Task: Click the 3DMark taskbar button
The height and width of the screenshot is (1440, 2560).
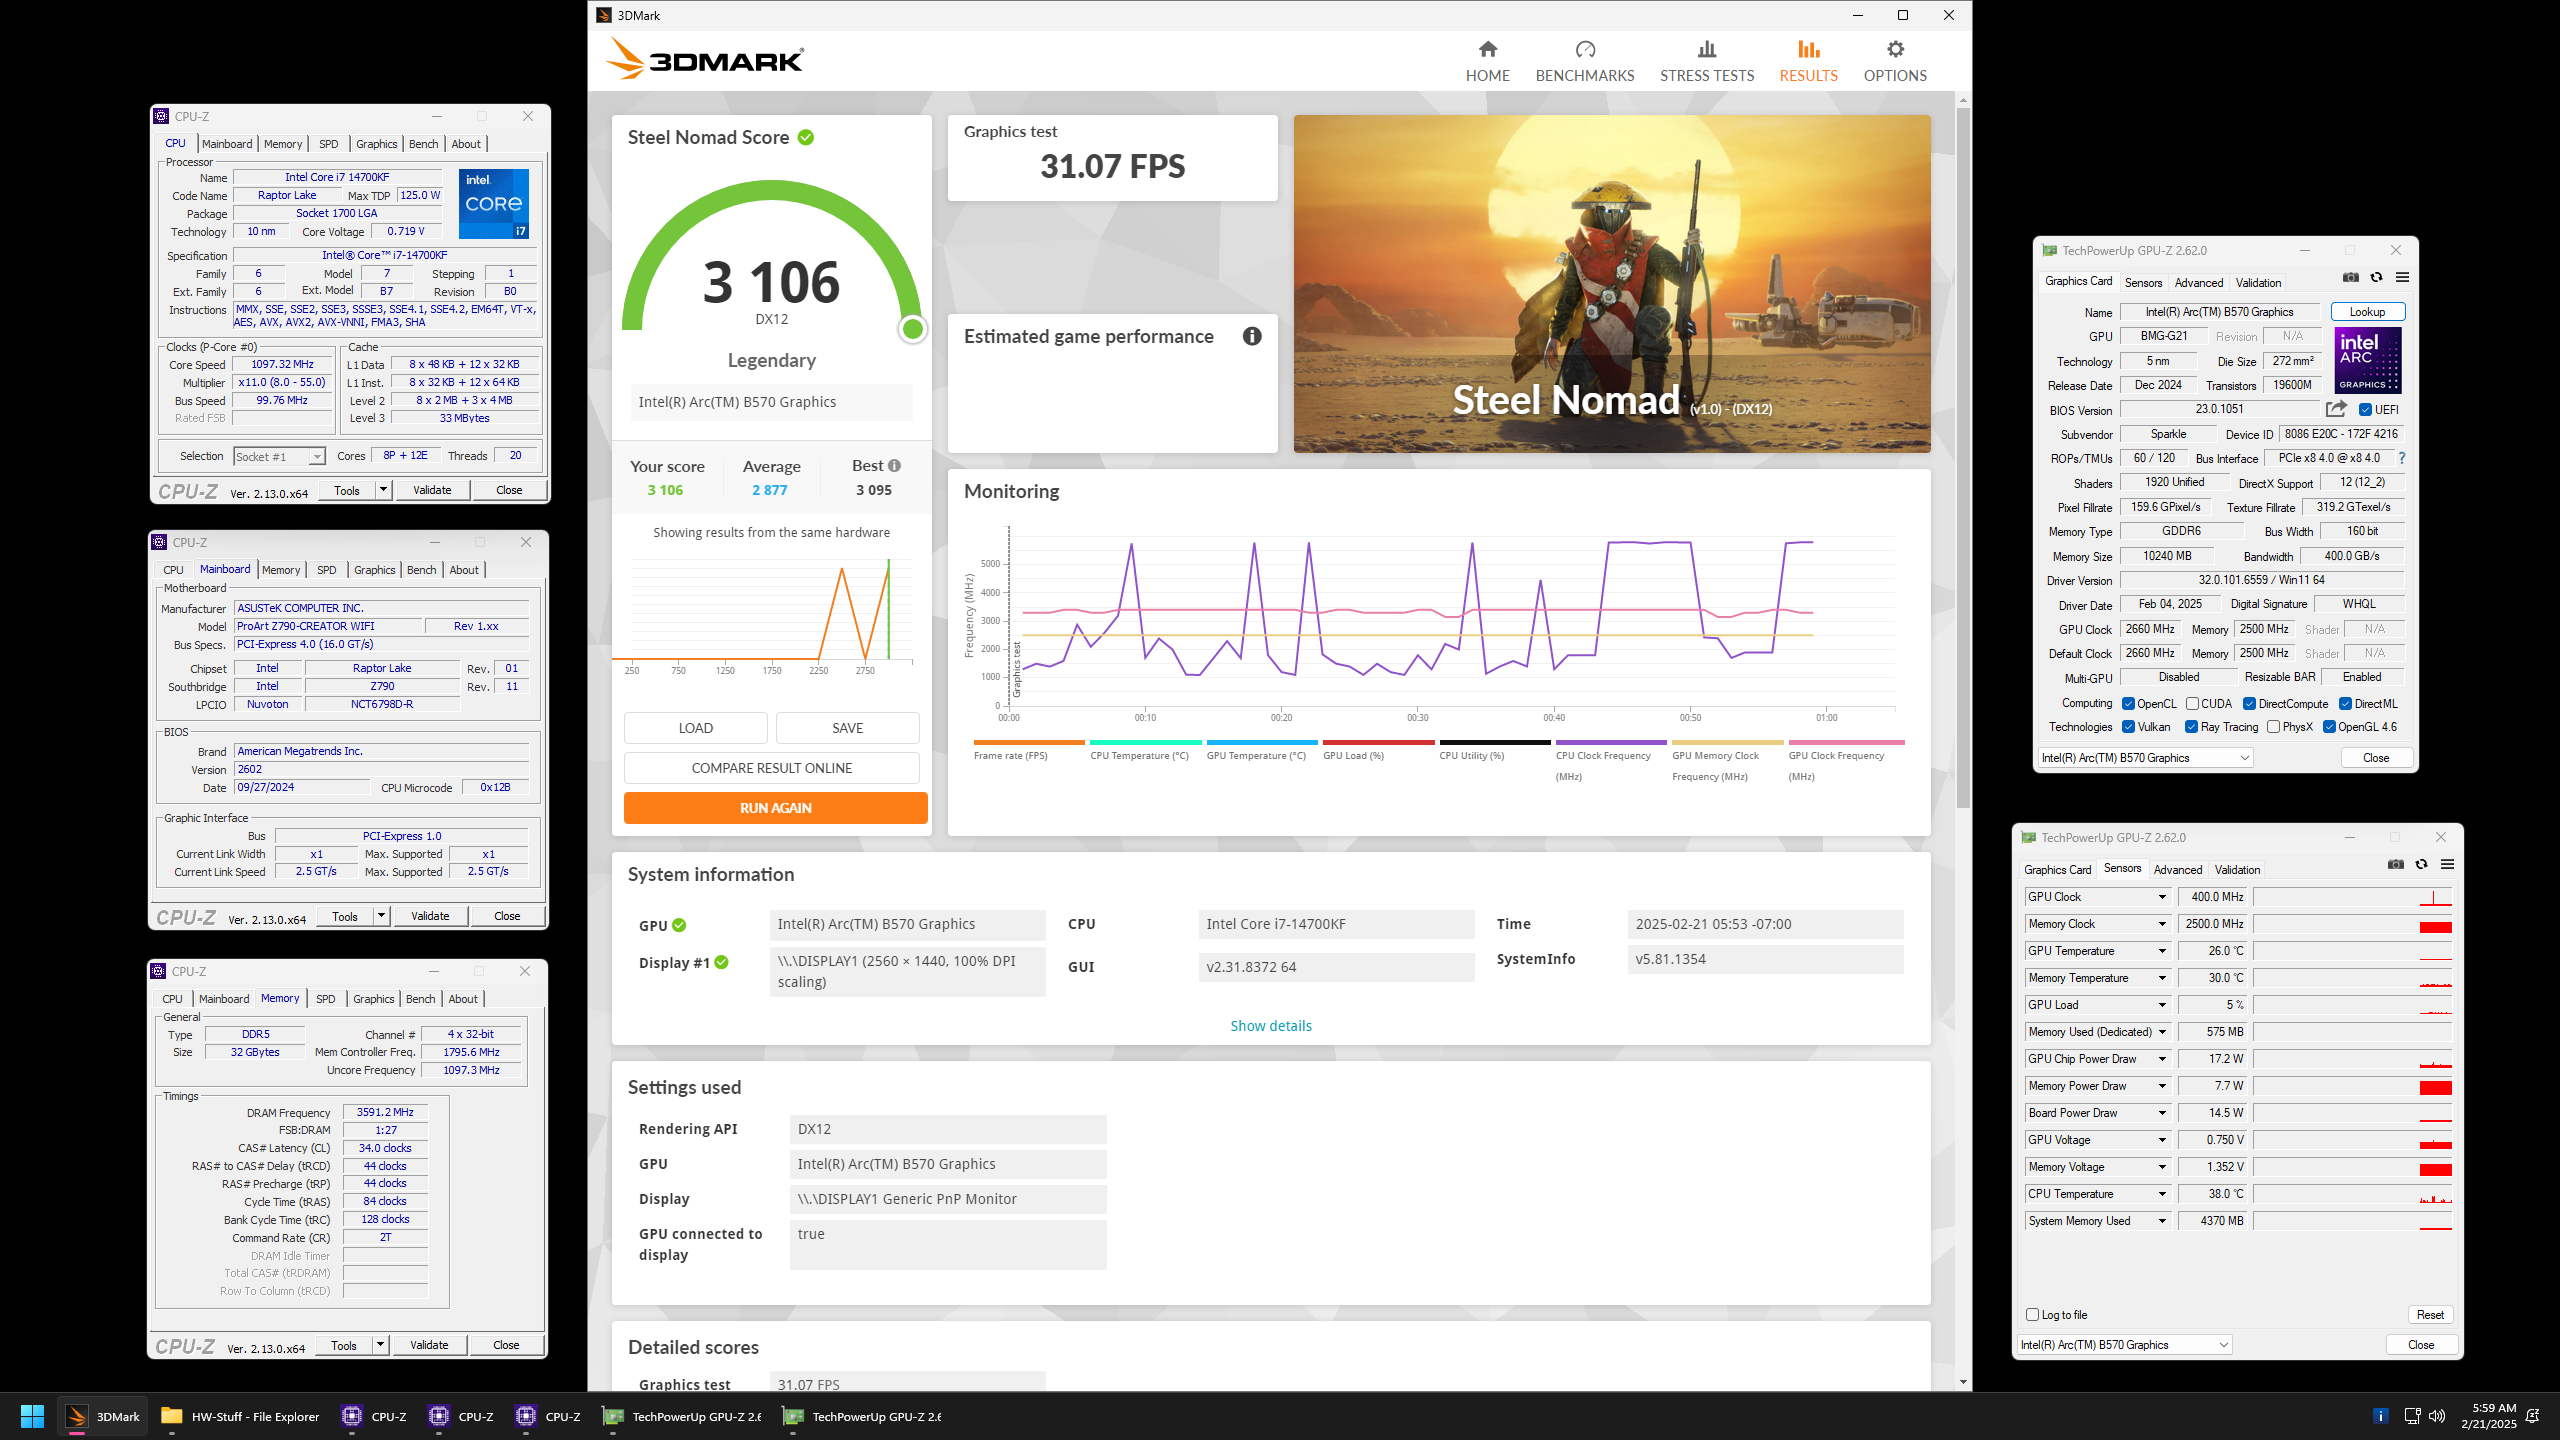Action: [x=103, y=1416]
